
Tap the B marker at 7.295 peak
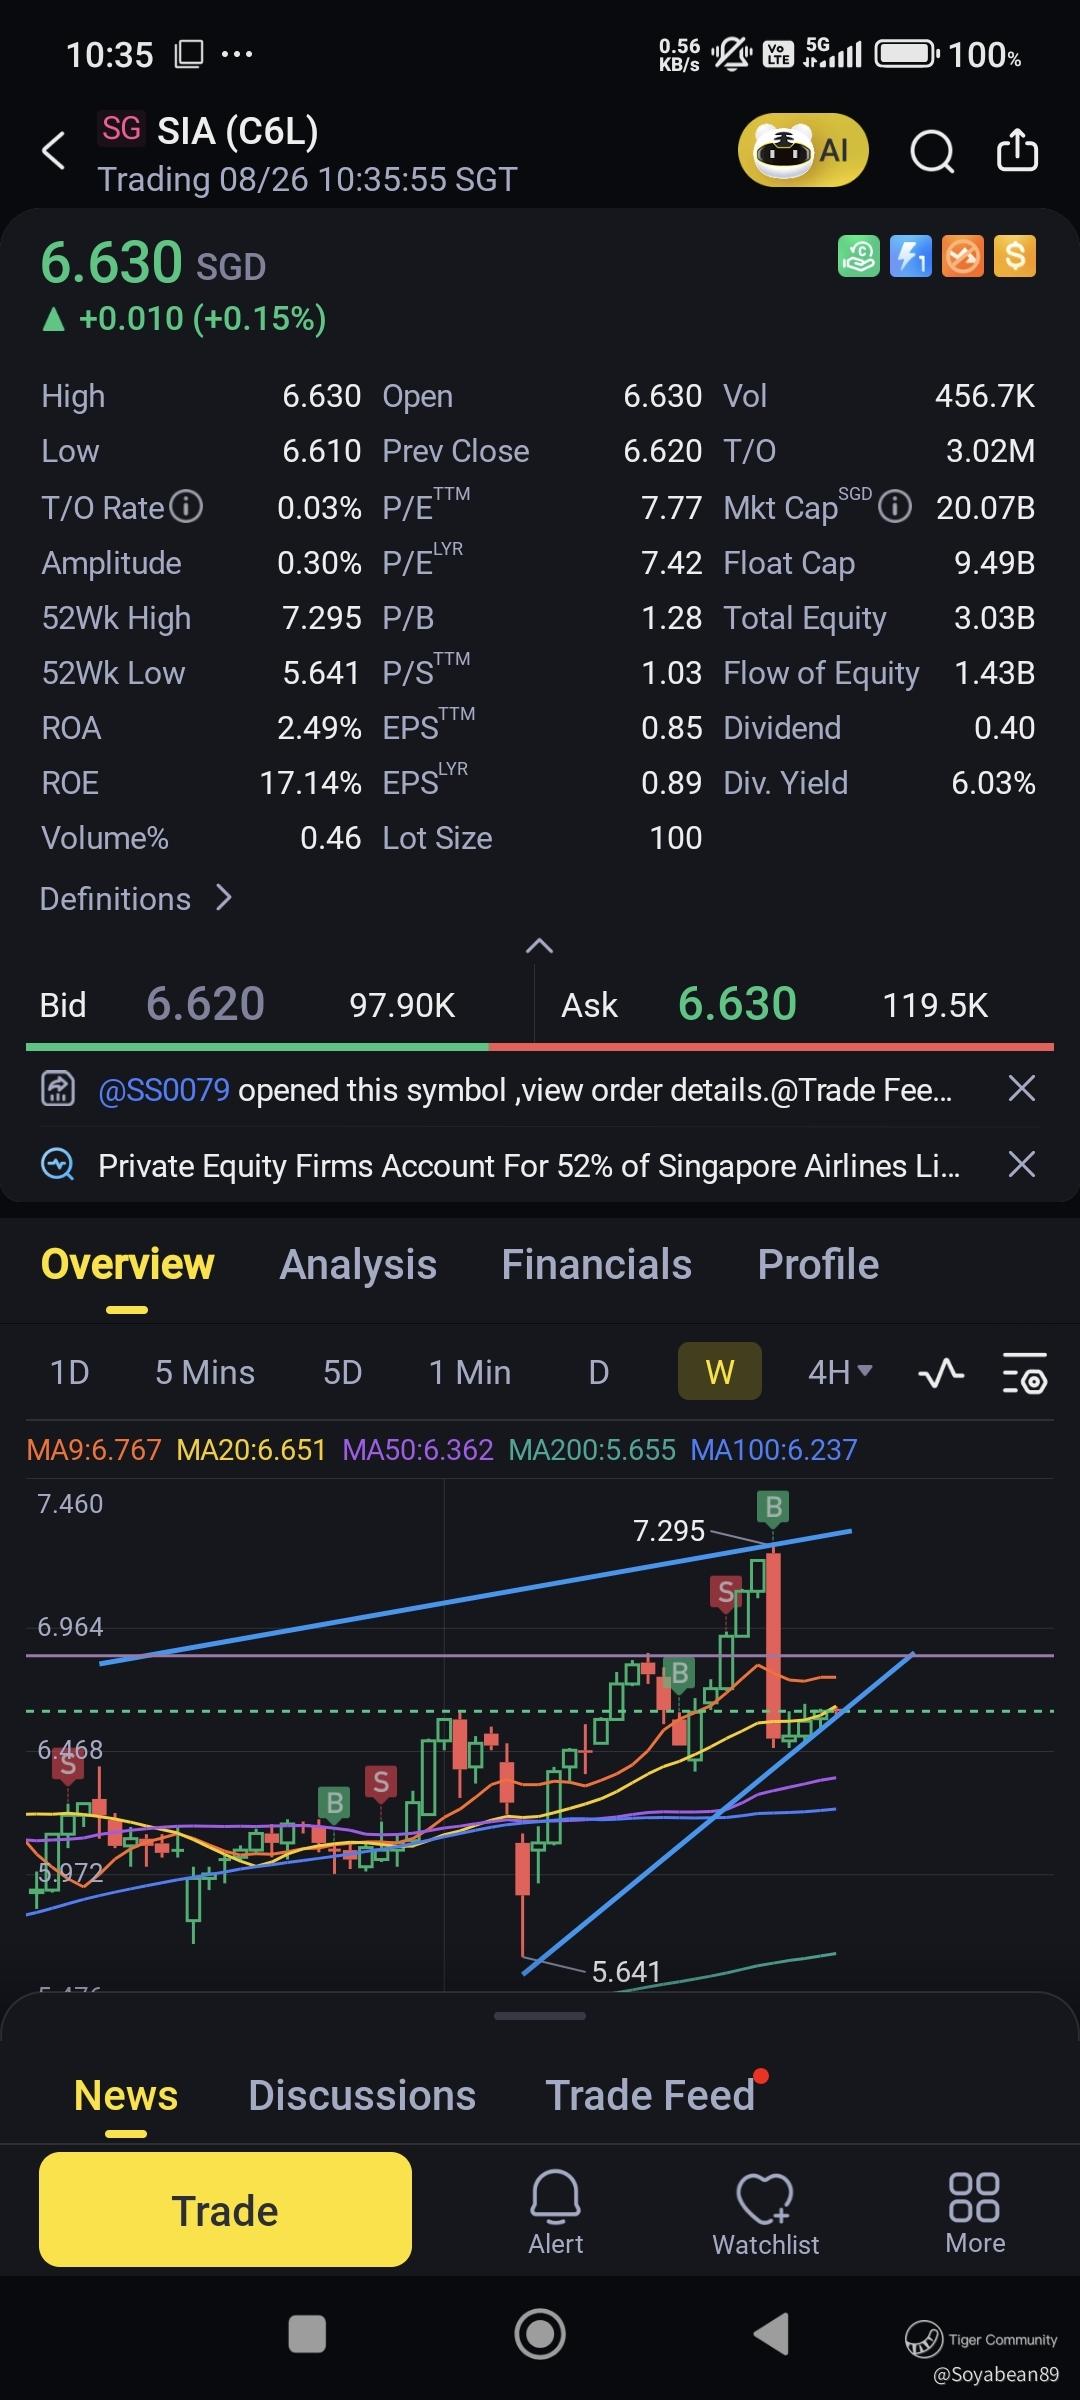773,1506
